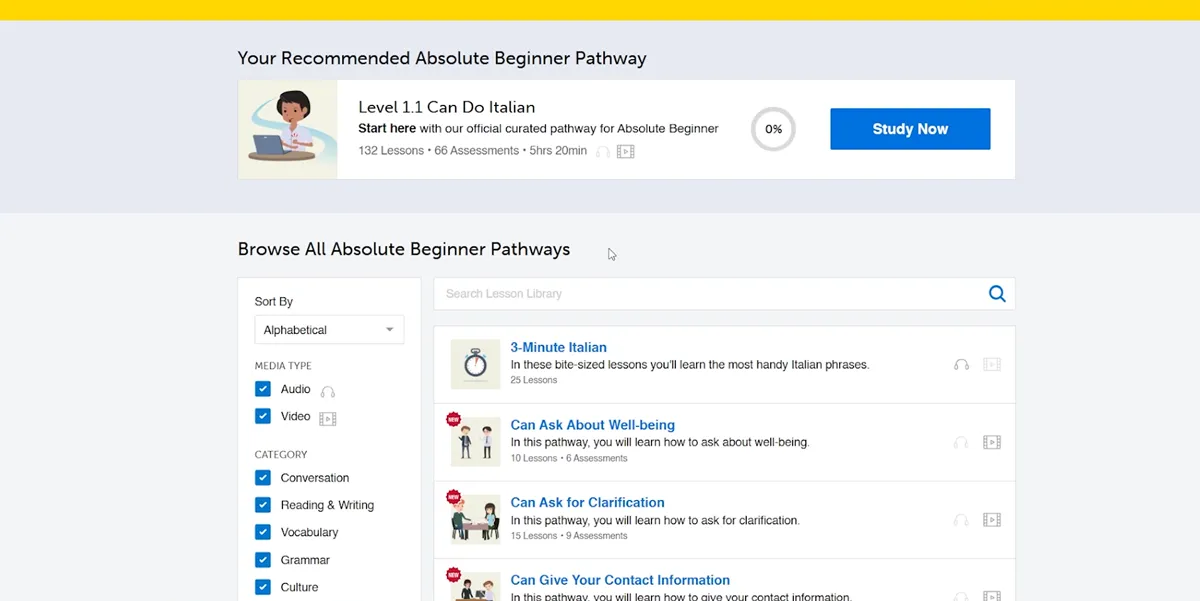View the 0% progress circle indicator

[x=773, y=129]
